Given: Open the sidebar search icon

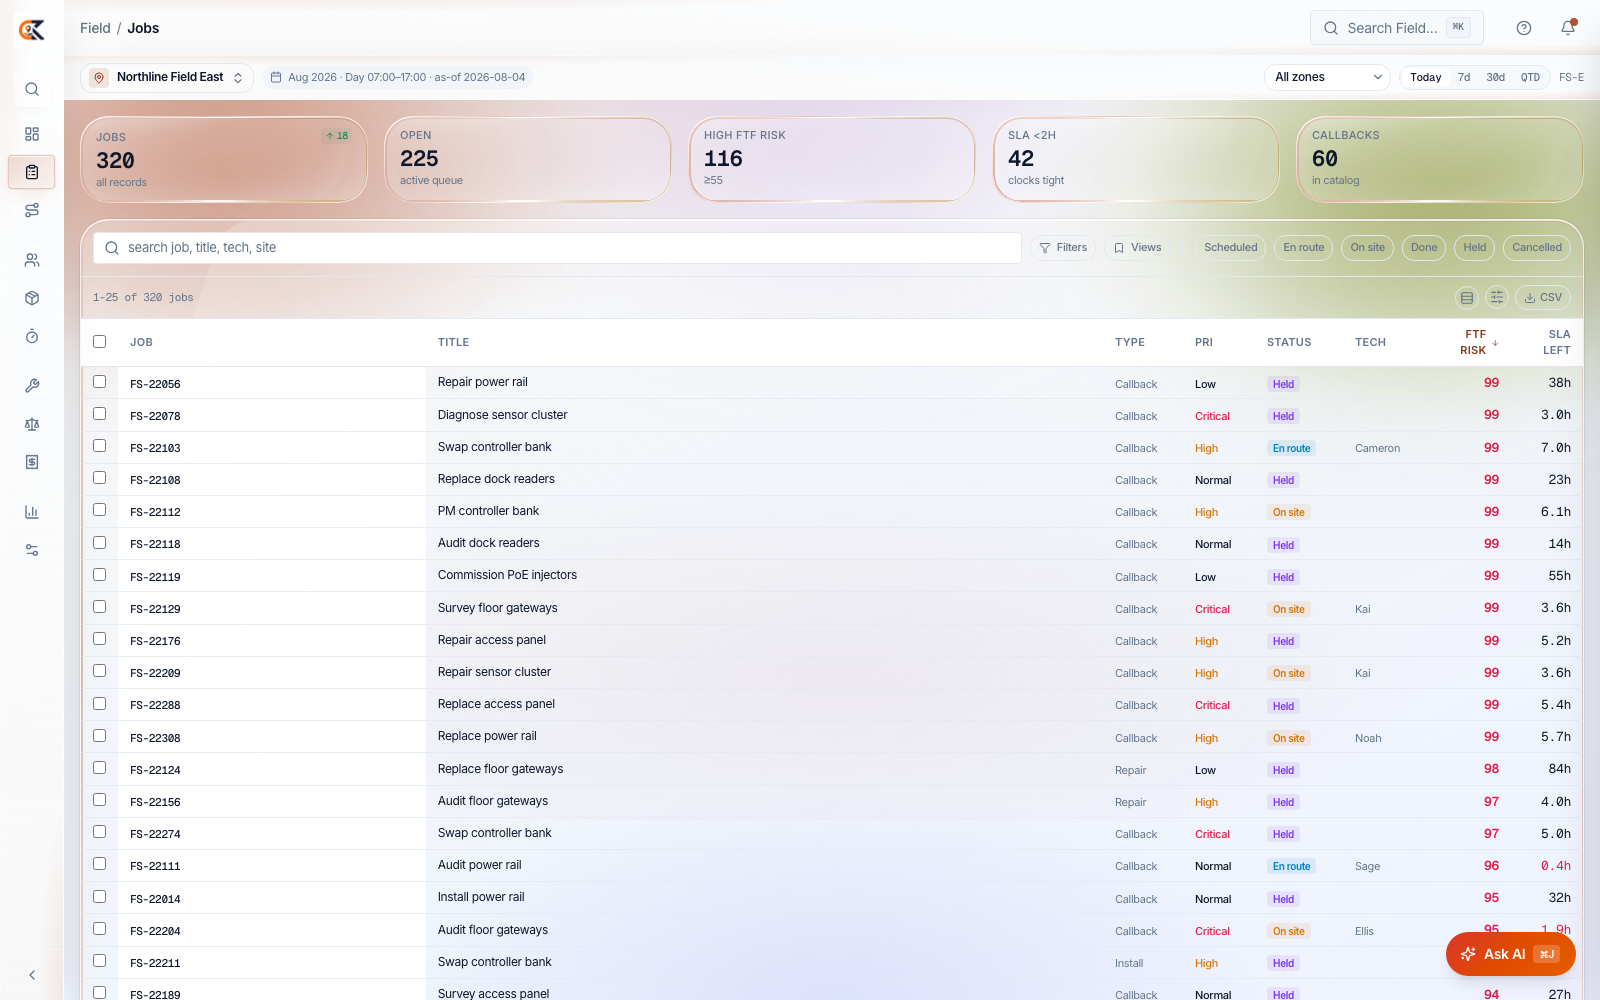Looking at the screenshot, I should (32, 89).
